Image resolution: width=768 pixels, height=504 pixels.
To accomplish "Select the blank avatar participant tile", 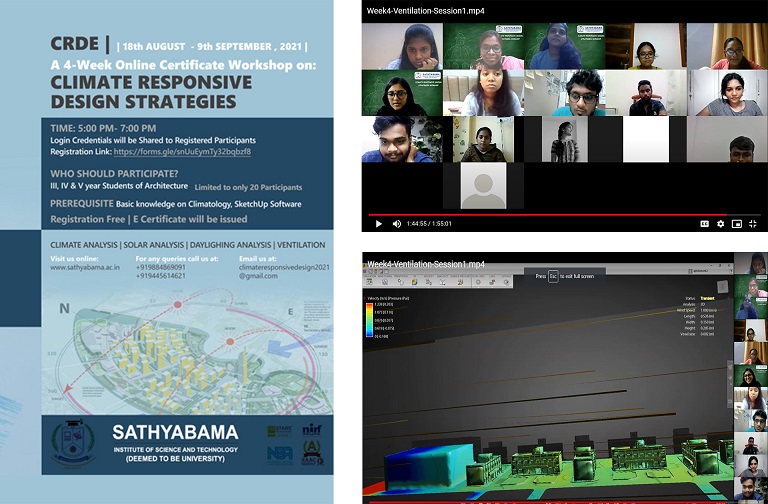I will coord(482,186).
